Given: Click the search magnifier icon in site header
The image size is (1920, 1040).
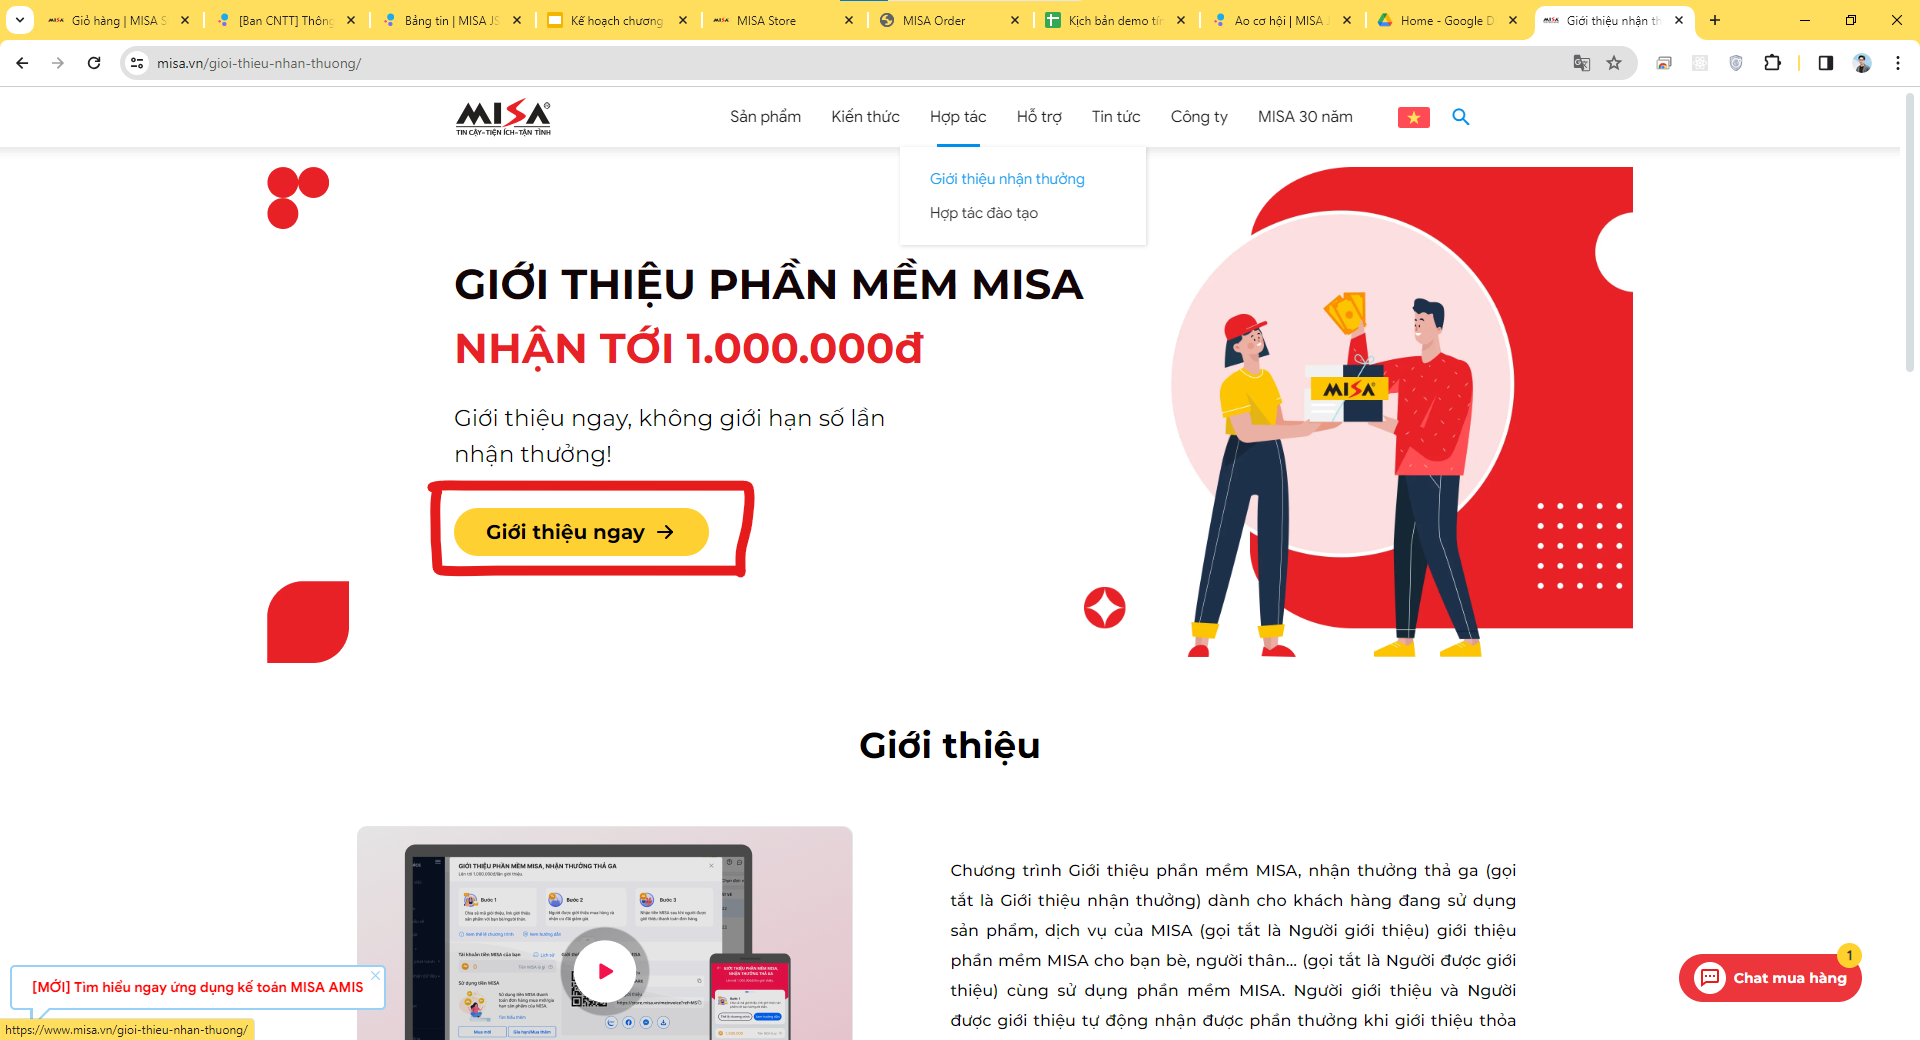Looking at the screenshot, I should point(1460,117).
